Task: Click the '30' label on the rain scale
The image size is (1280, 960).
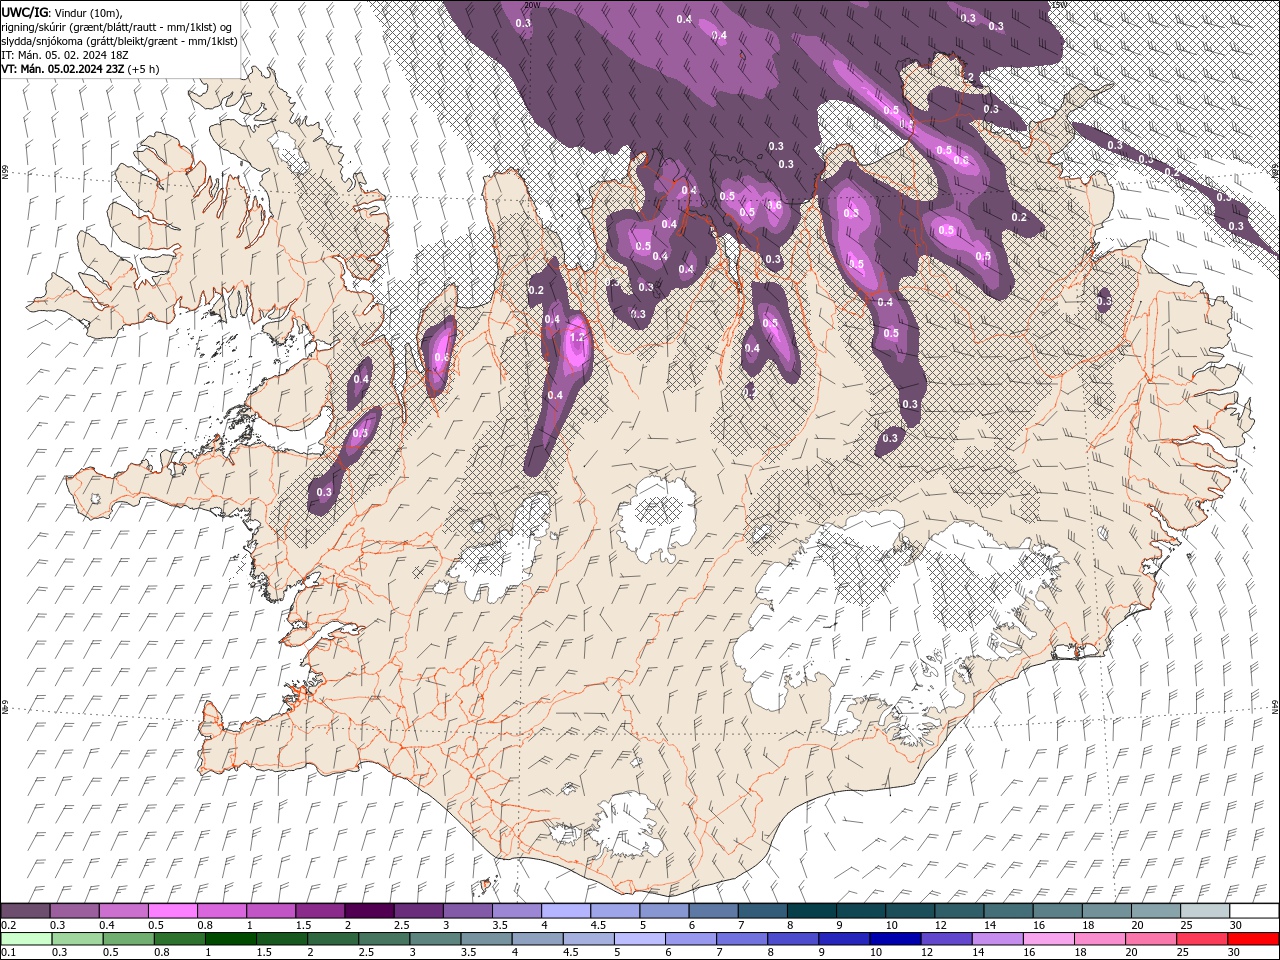Action: click(x=1232, y=953)
